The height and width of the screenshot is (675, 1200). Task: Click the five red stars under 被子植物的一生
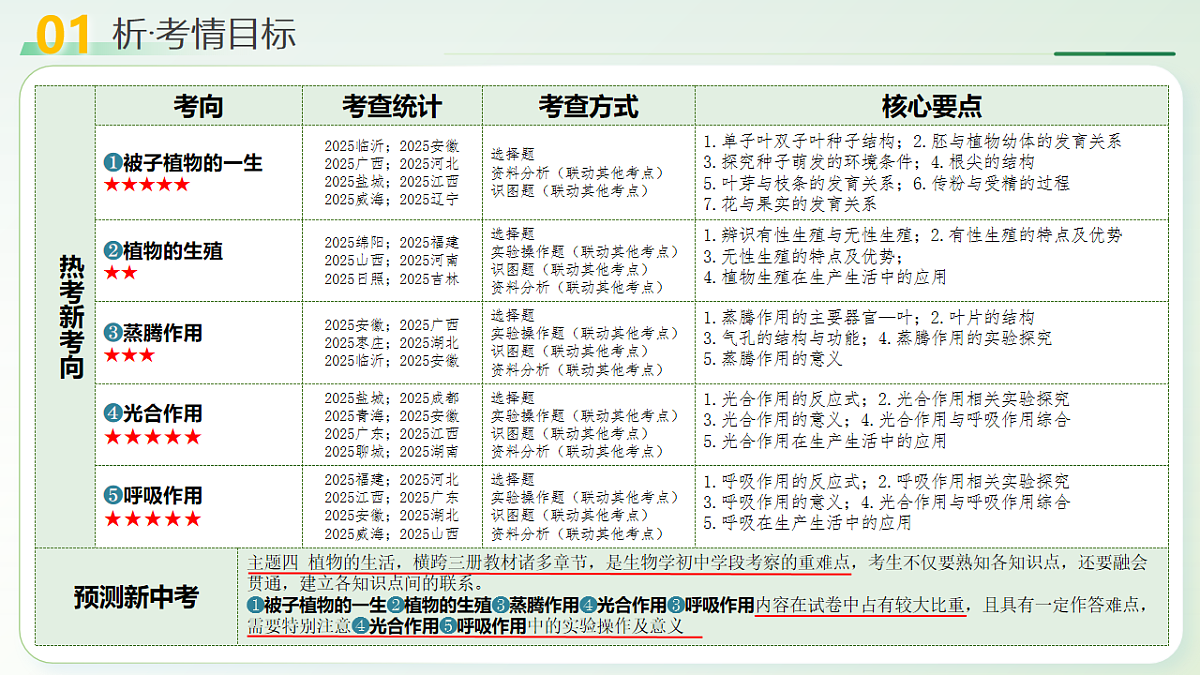tap(146, 184)
